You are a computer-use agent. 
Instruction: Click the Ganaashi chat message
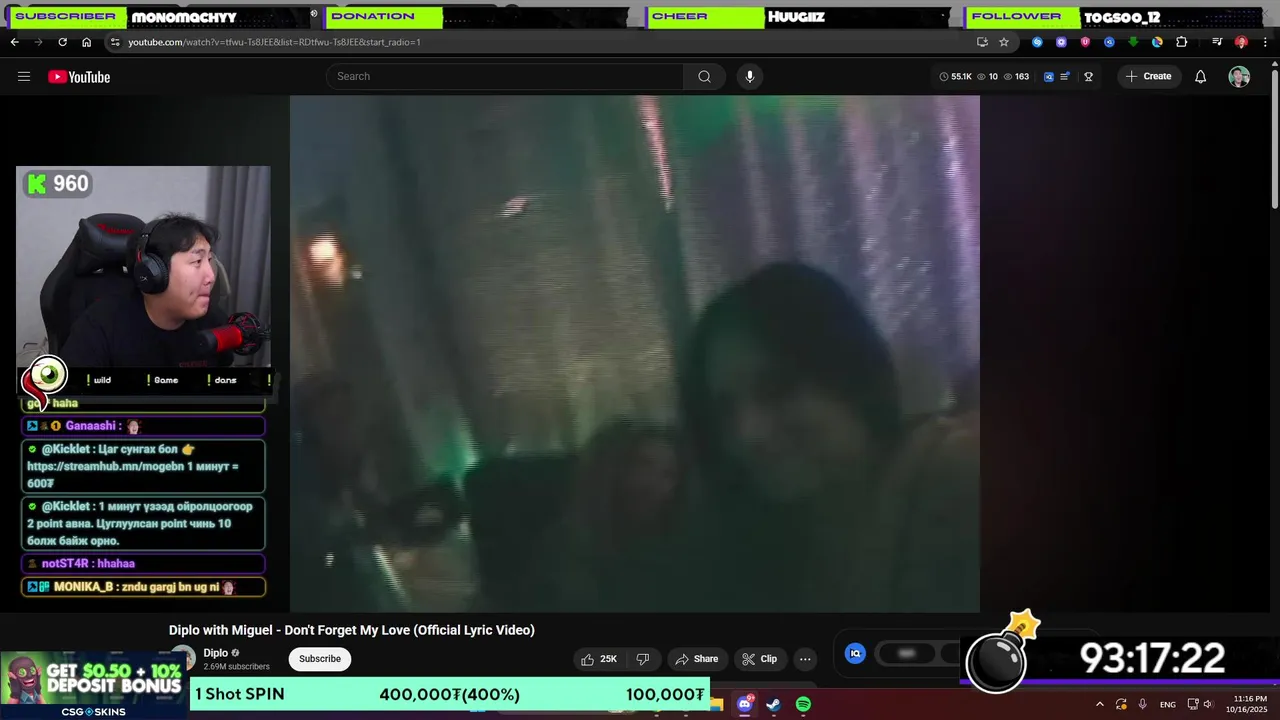pos(143,426)
